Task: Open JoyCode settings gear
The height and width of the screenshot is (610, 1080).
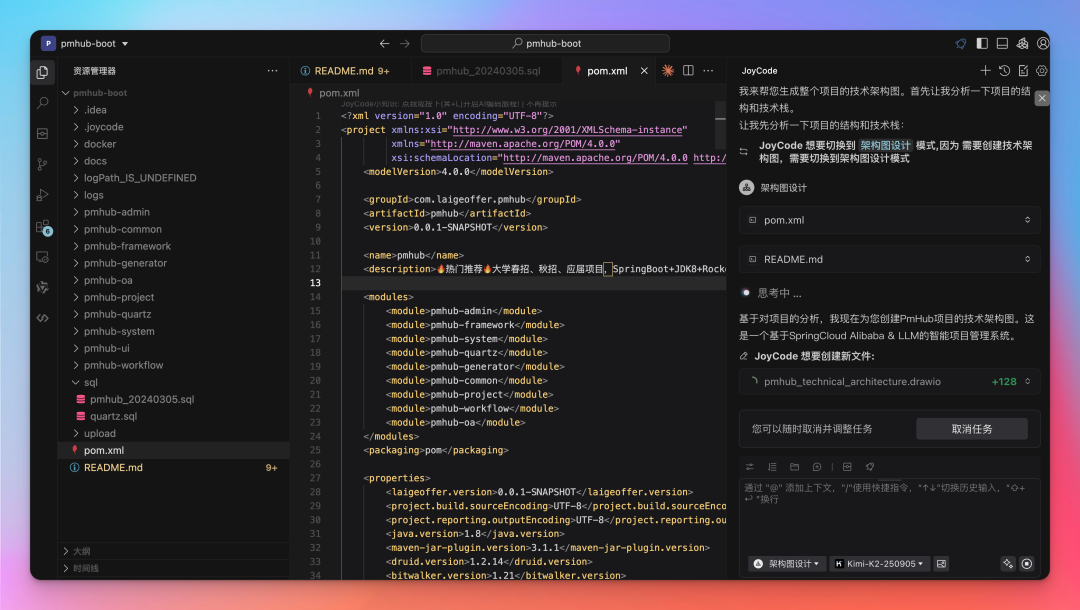Action: [1042, 71]
